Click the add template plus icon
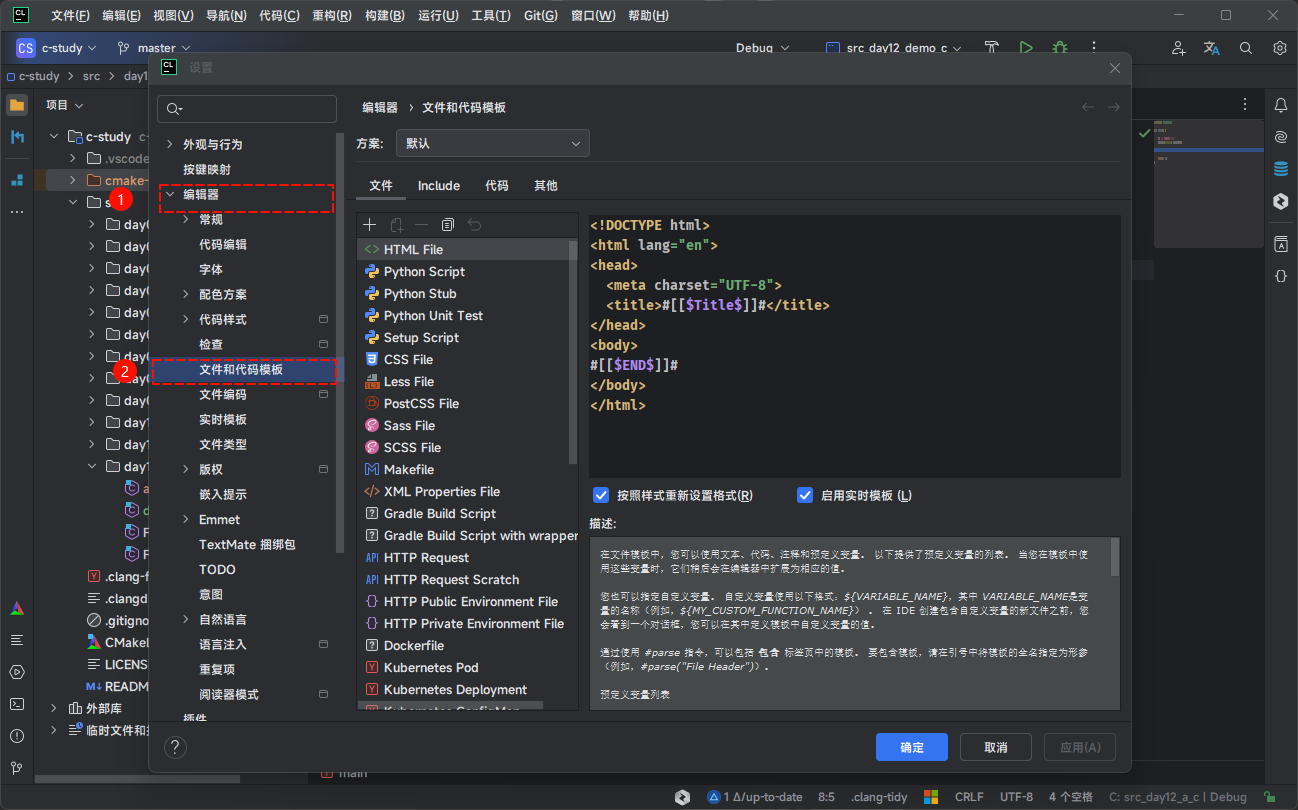Image resolution: width=1298 pixels, height=810 pixels. point(370,225)
